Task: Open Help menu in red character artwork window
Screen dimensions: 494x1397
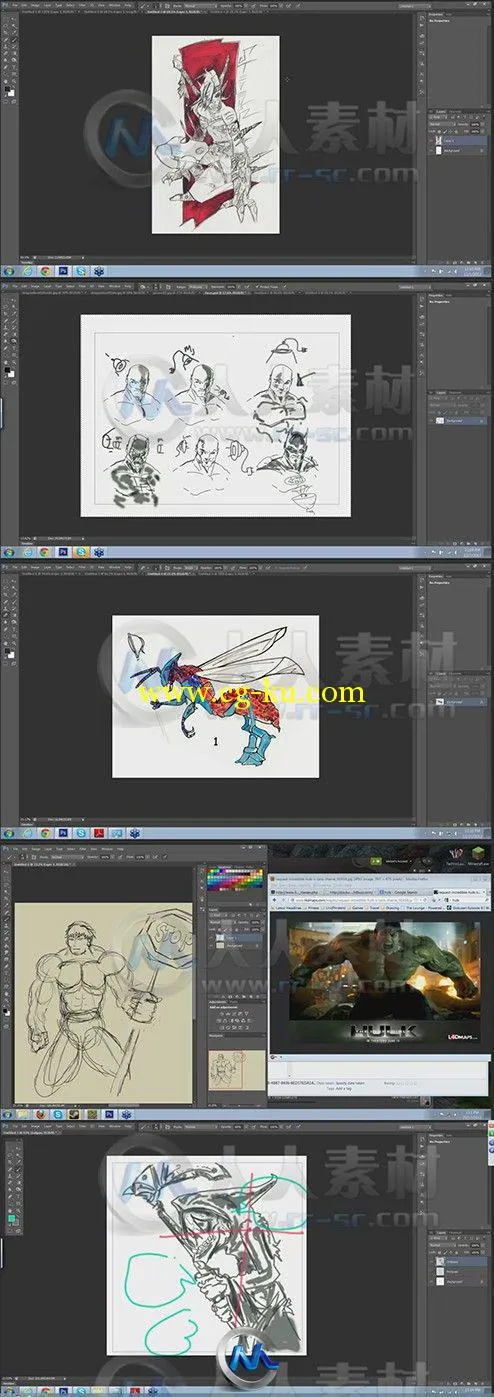Action: click(x=129, y=5)
